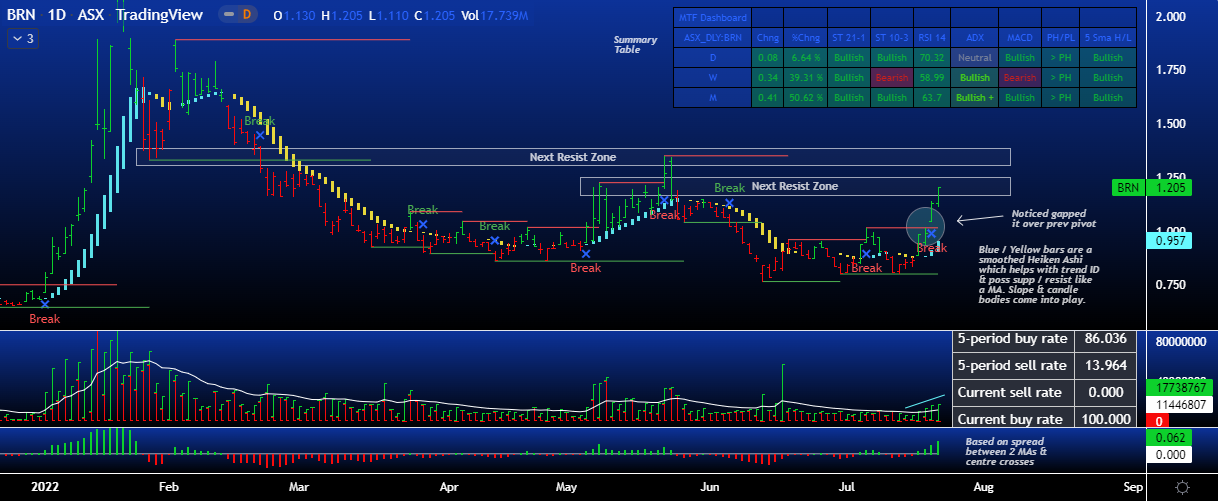Viewport: 1218px width, 501px height.
Task: Select the W weekly row in the dashboard
Action: coord(712,77)
